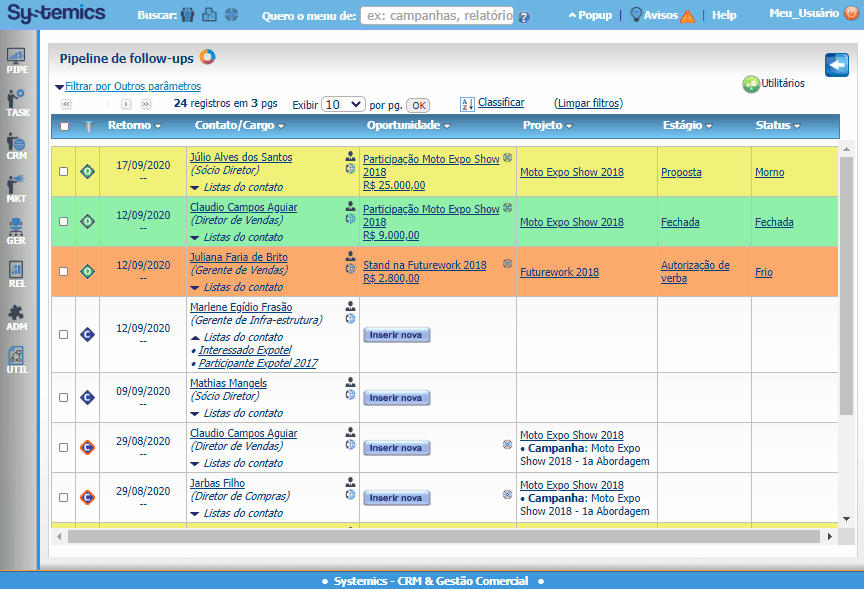
Task: Open the Utilitários tools icon
Action: 750,84
